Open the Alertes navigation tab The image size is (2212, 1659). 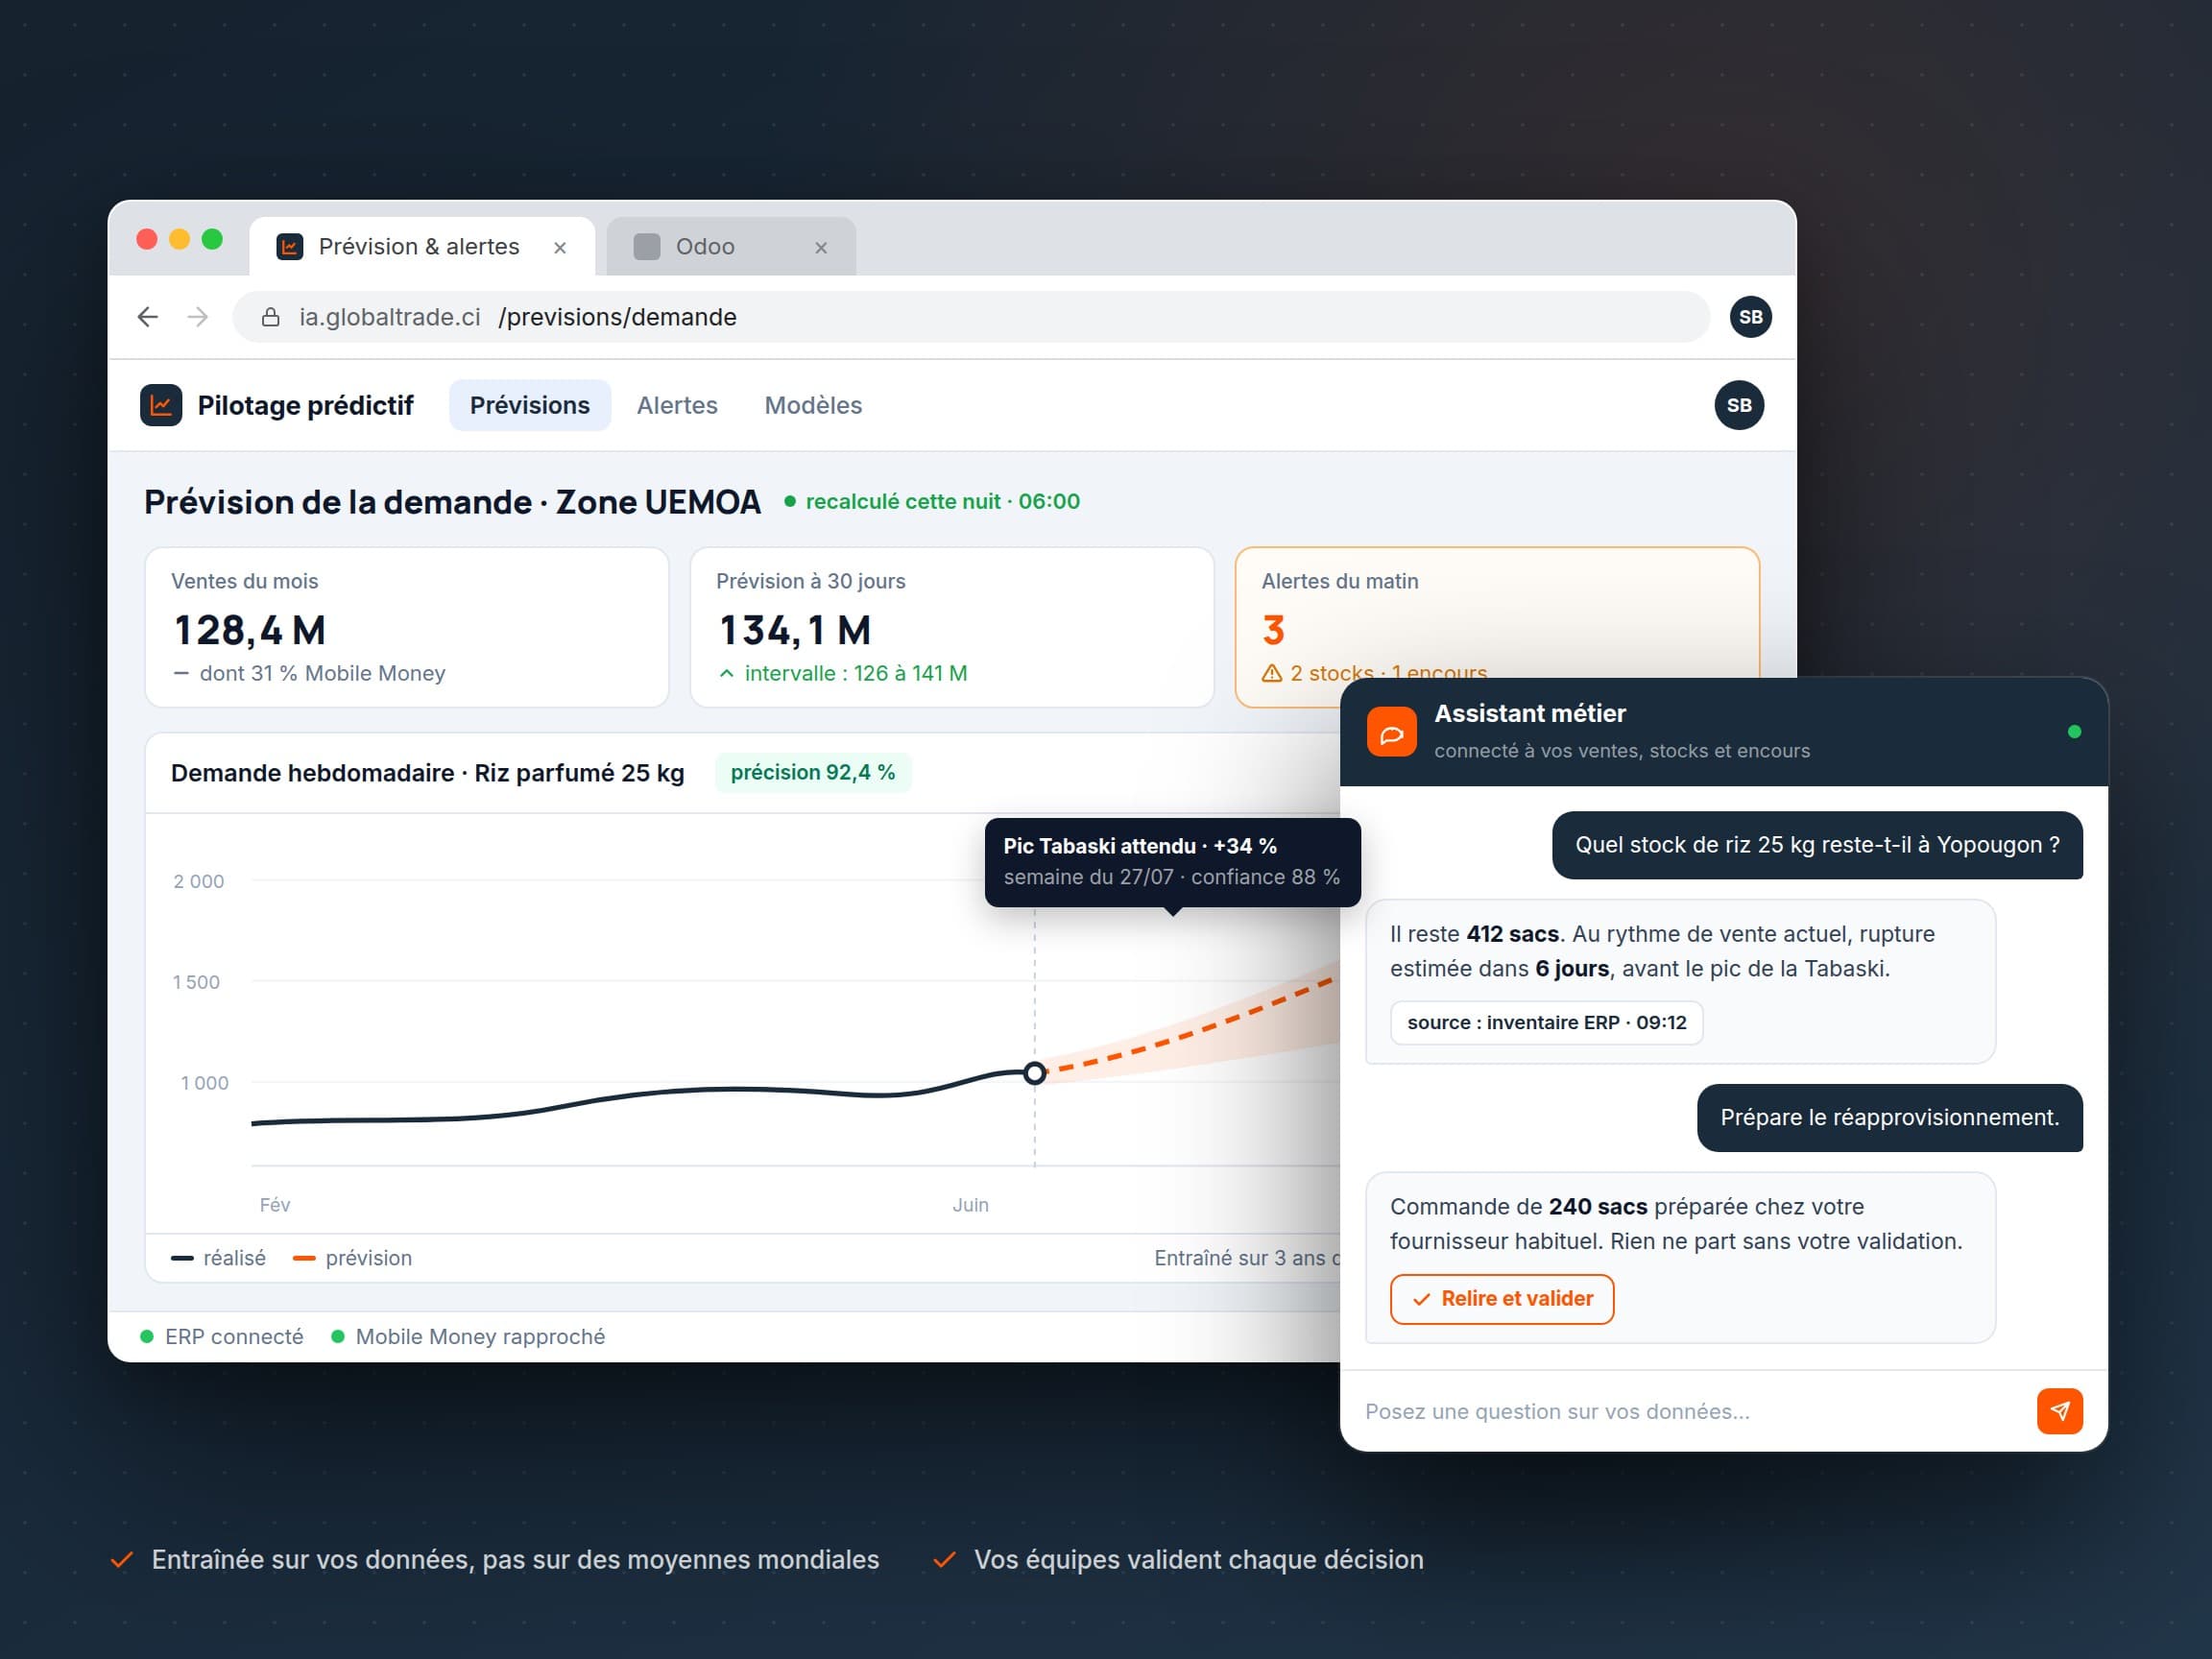677,405
